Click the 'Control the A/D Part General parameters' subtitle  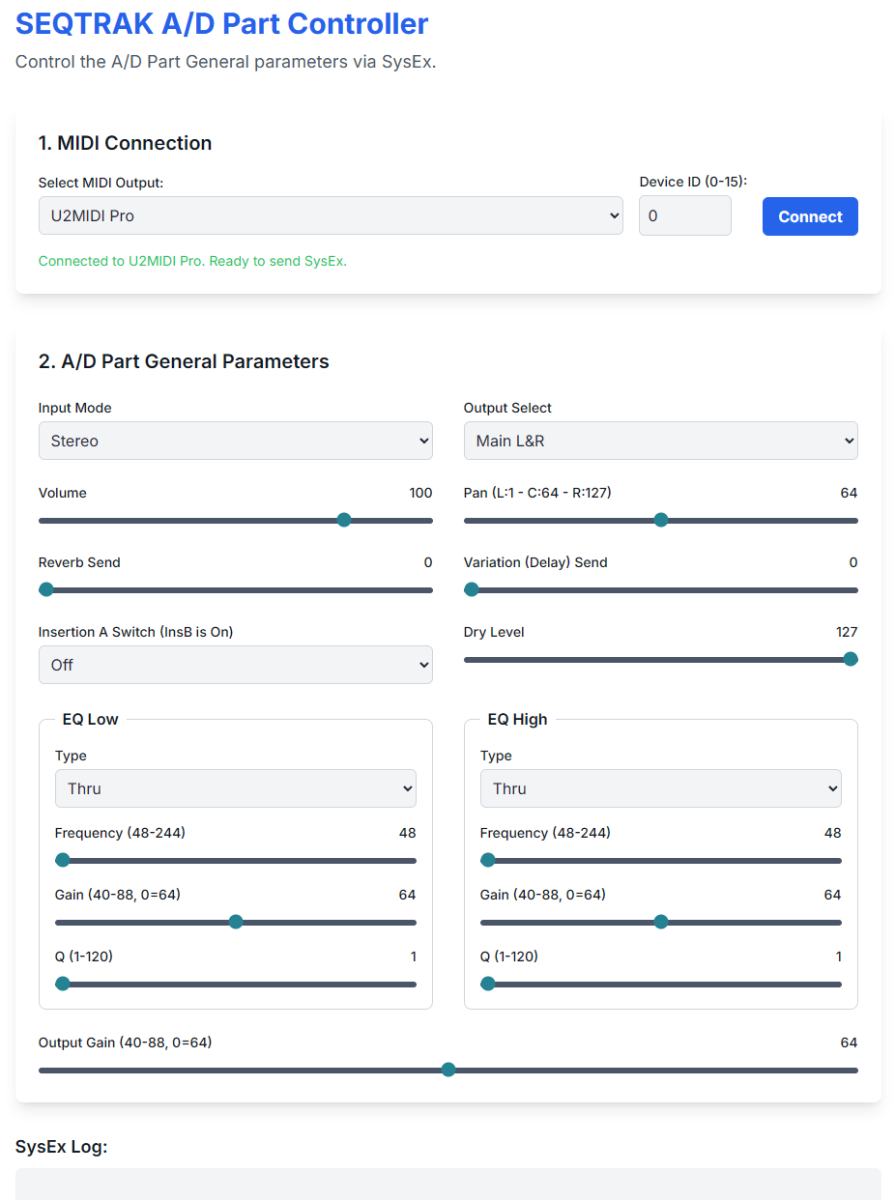tap(226, 62)
